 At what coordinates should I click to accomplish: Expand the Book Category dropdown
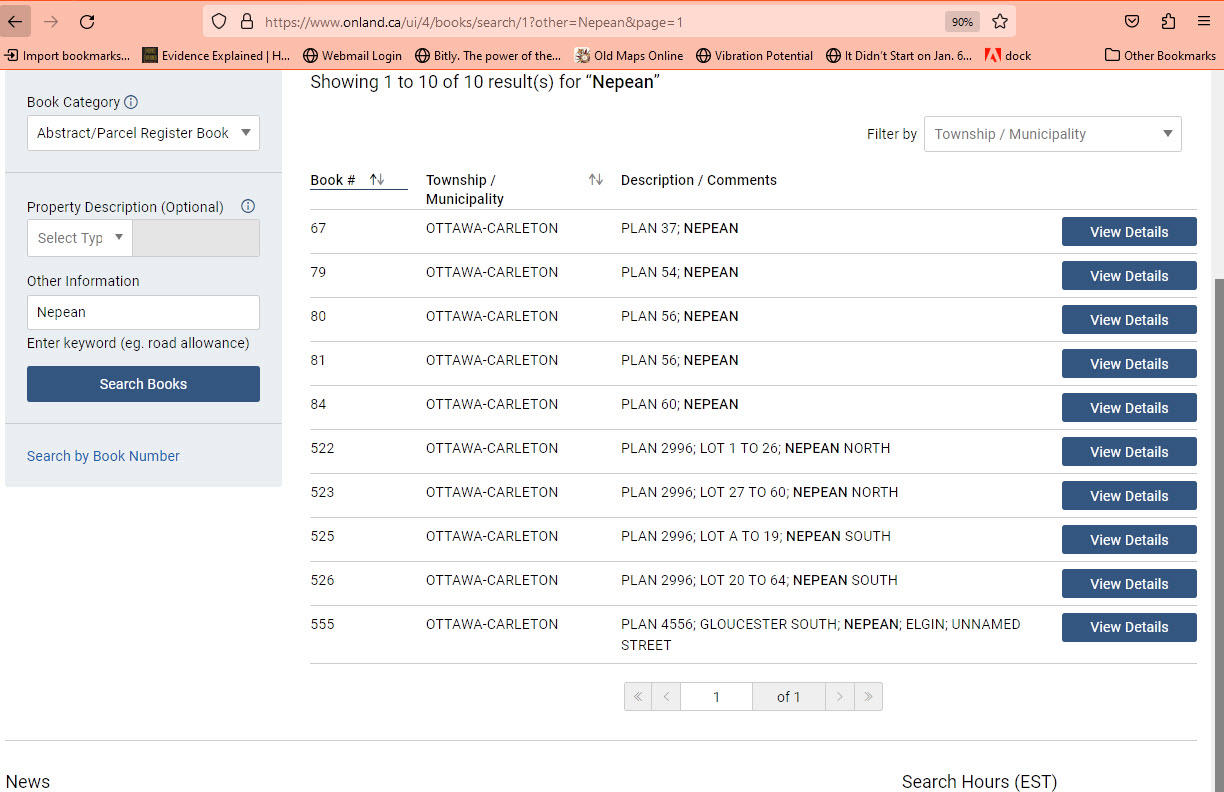[x=143, y=133]
